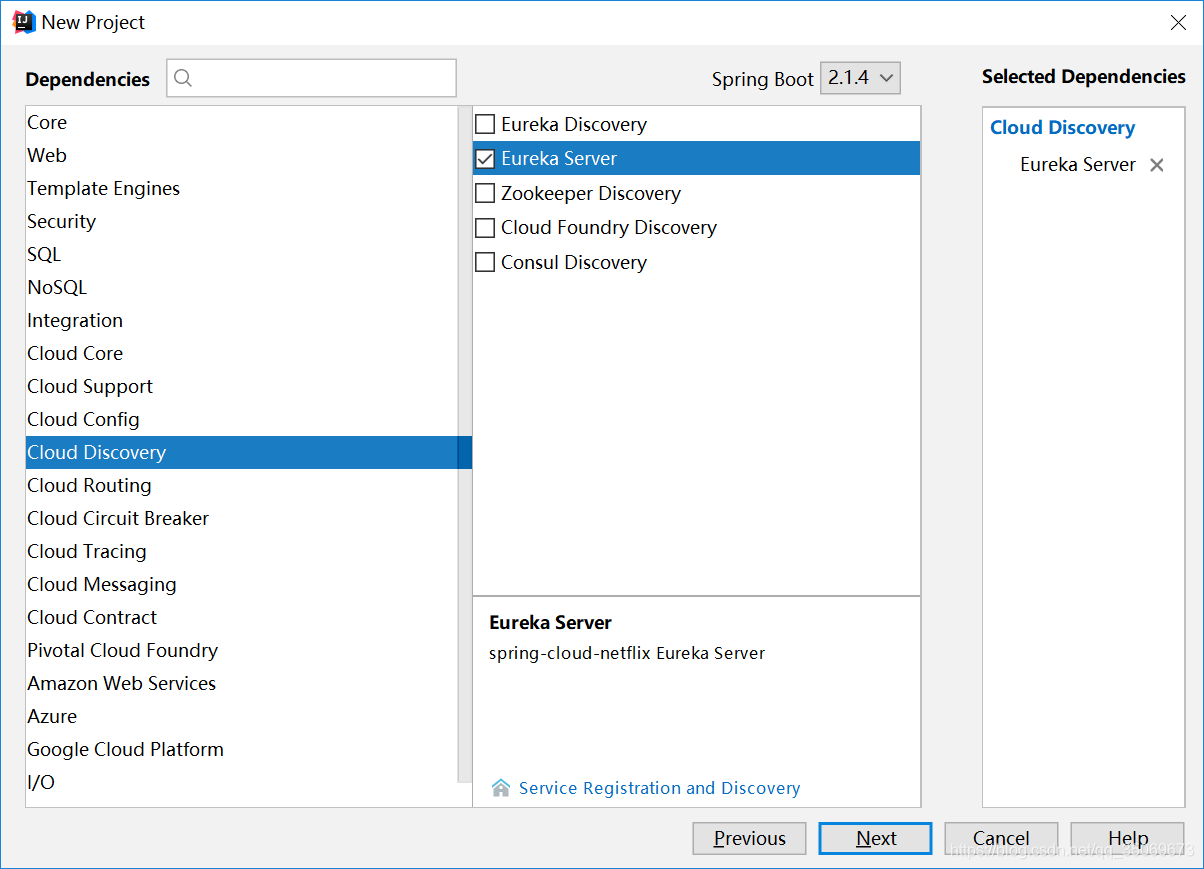Click the search magnifier icon in Dependencies field
The image size is (1204, 869).
point(183,78)
